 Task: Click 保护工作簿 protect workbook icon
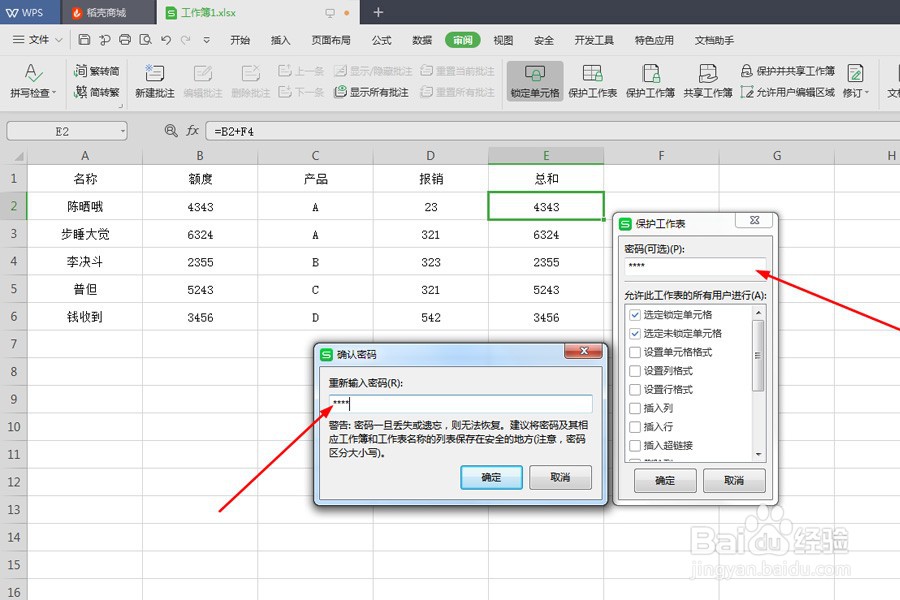coord(650,81)
